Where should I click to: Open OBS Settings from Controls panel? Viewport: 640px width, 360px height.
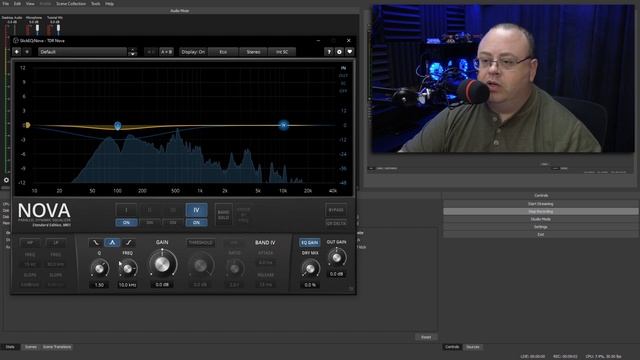541,227
